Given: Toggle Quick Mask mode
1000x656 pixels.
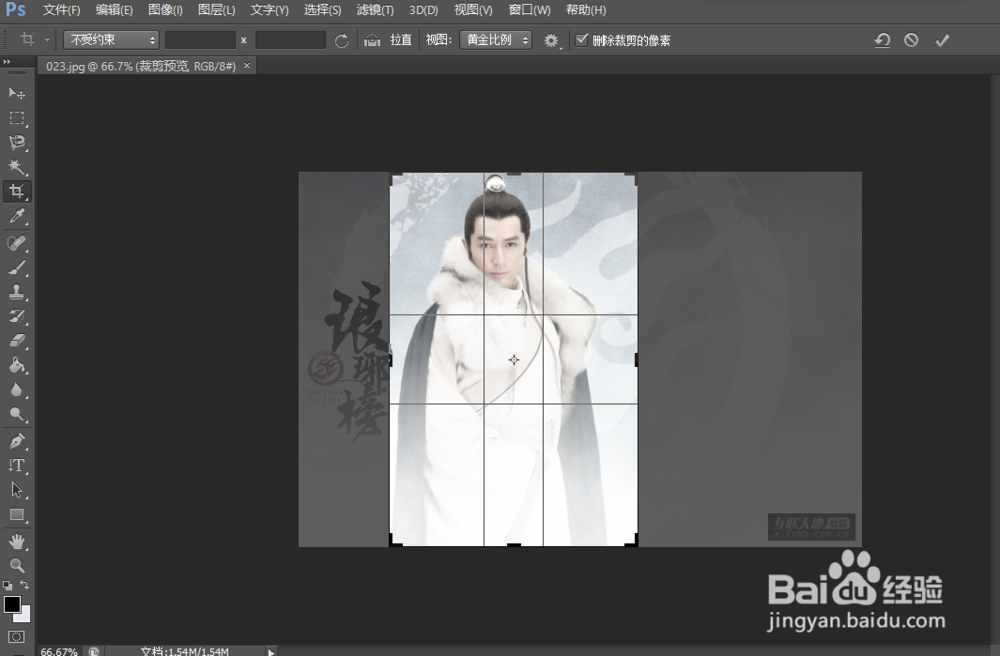Looking at the screenshot, I should (17, 636).
